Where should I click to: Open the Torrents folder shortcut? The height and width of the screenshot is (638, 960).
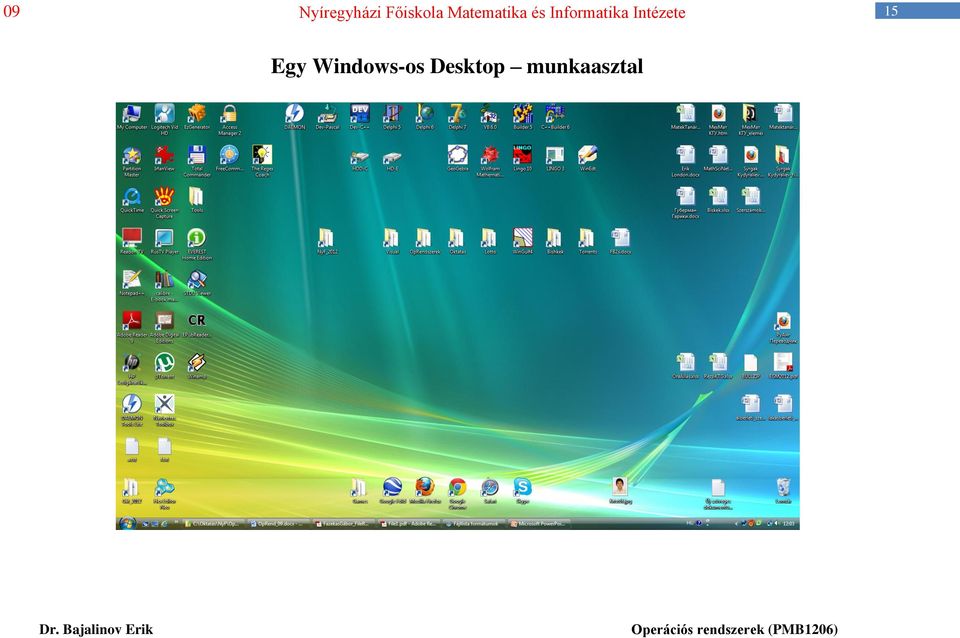point(587,242)
